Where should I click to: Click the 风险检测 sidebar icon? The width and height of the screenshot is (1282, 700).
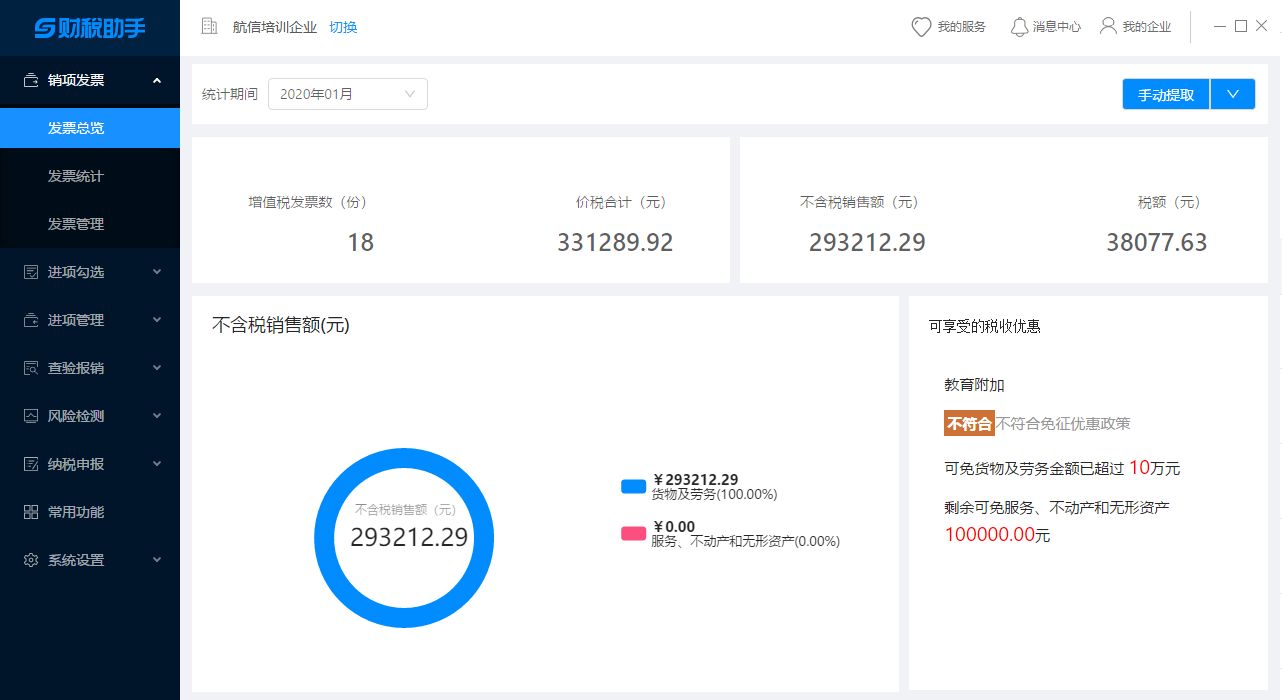[x=31, y=416]
